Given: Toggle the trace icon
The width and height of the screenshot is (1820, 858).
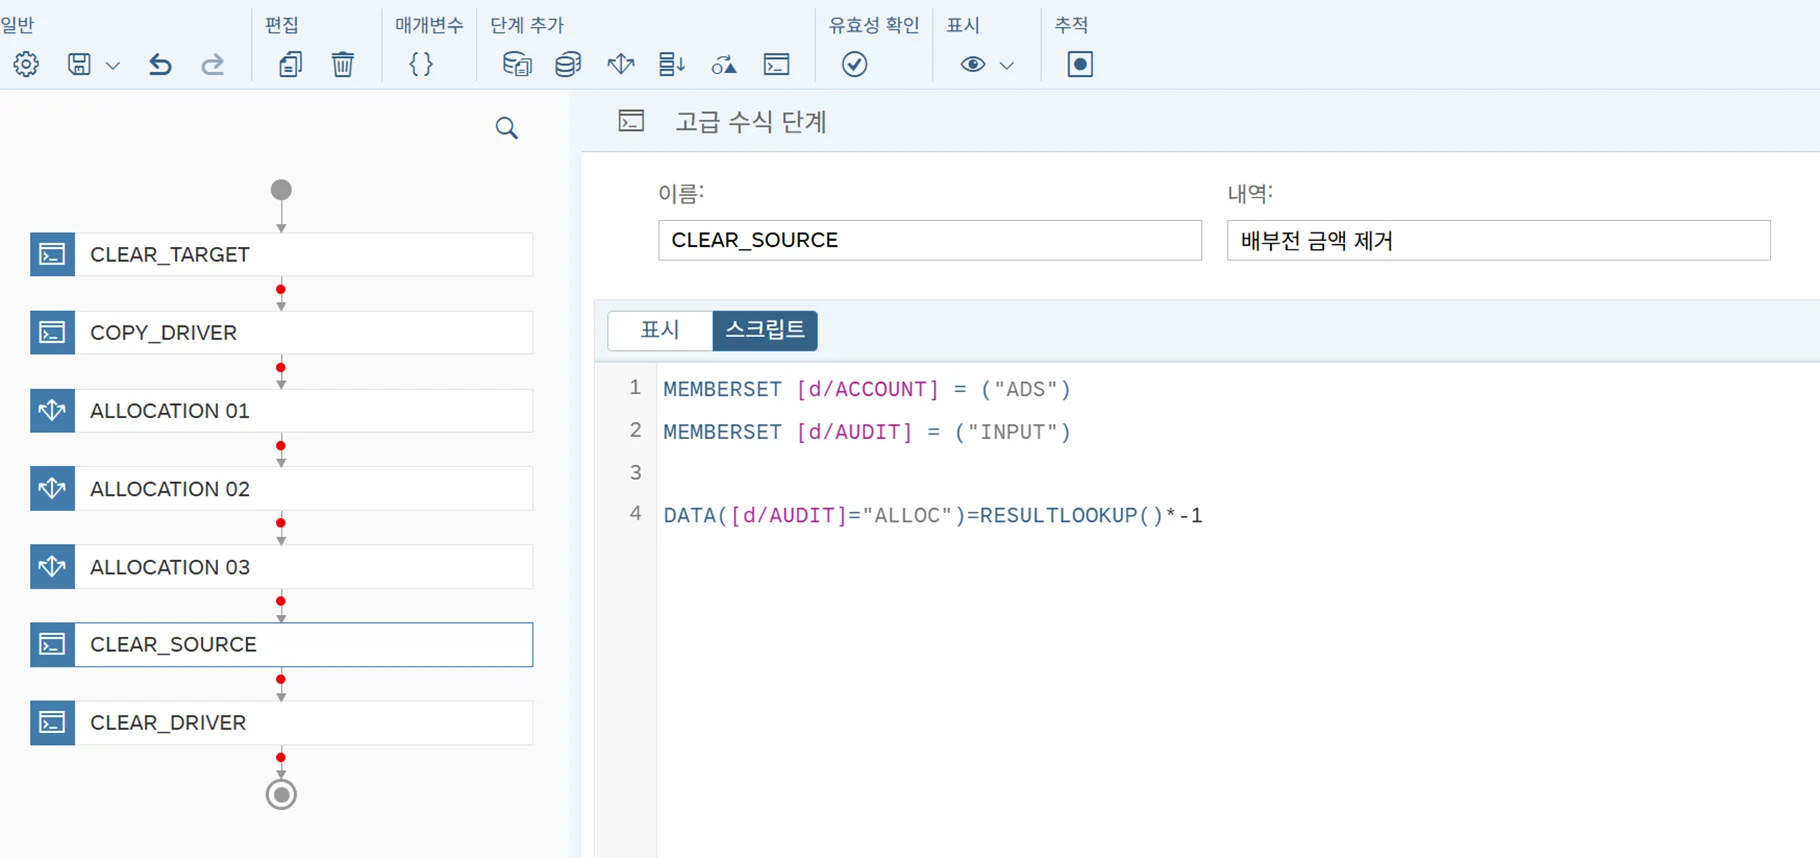Looking at the screenshot, I should 1079,64.
